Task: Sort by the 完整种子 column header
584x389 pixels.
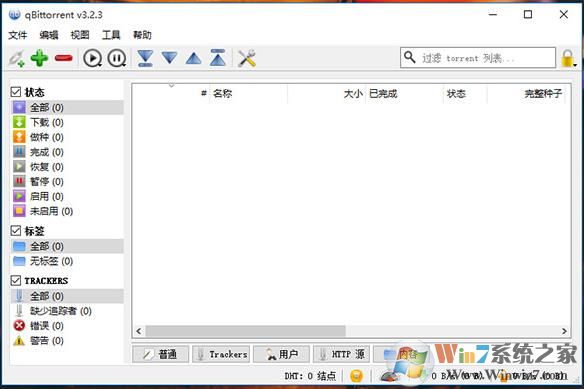Action: (526, 94)
